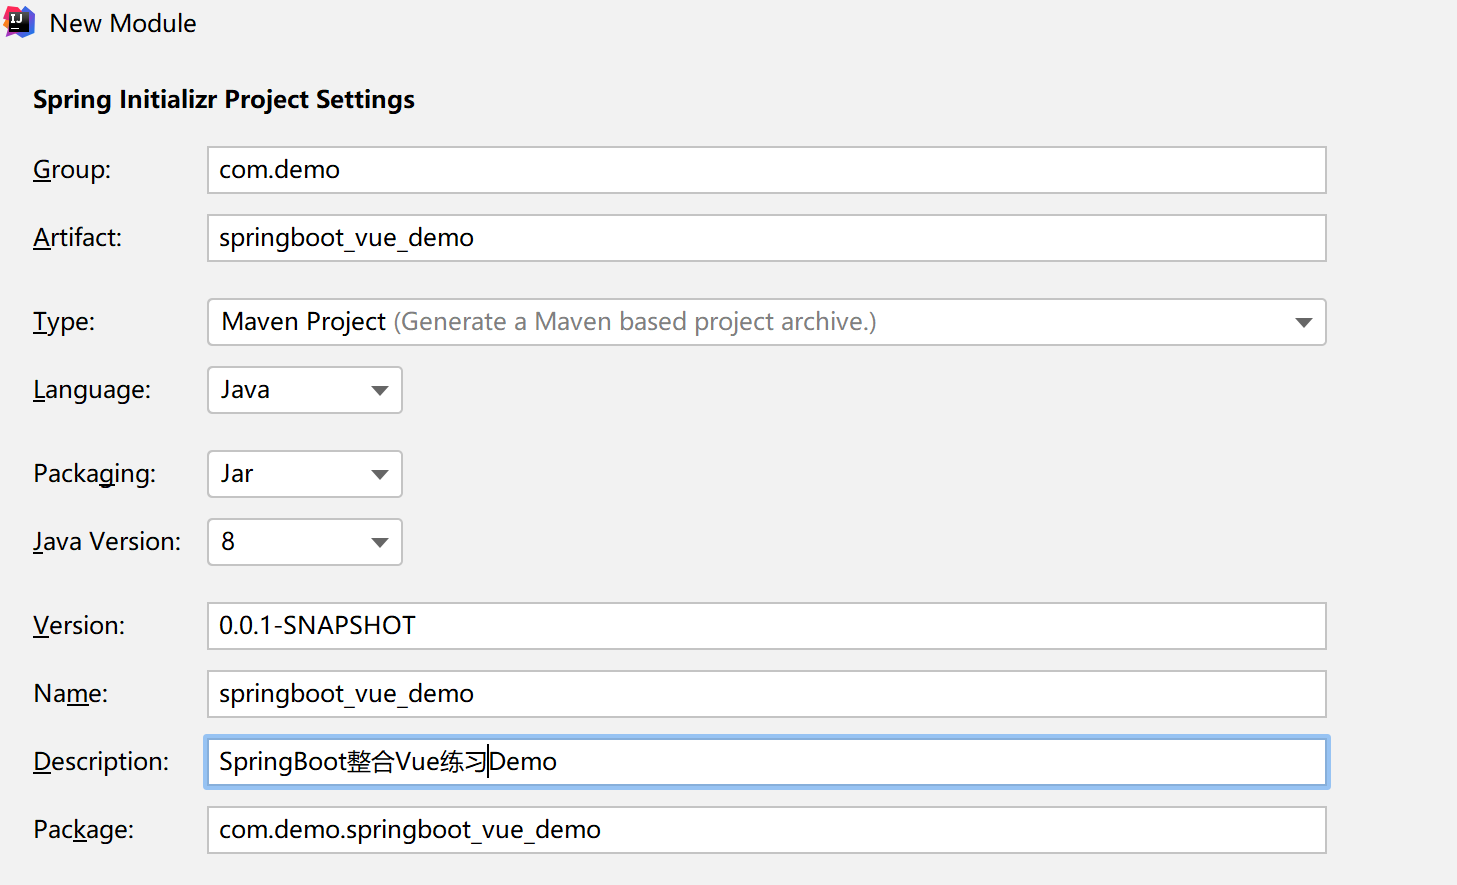Screen dimensions: 1457x885
Task: Click the Artifact text field
Action: [766, 238]
